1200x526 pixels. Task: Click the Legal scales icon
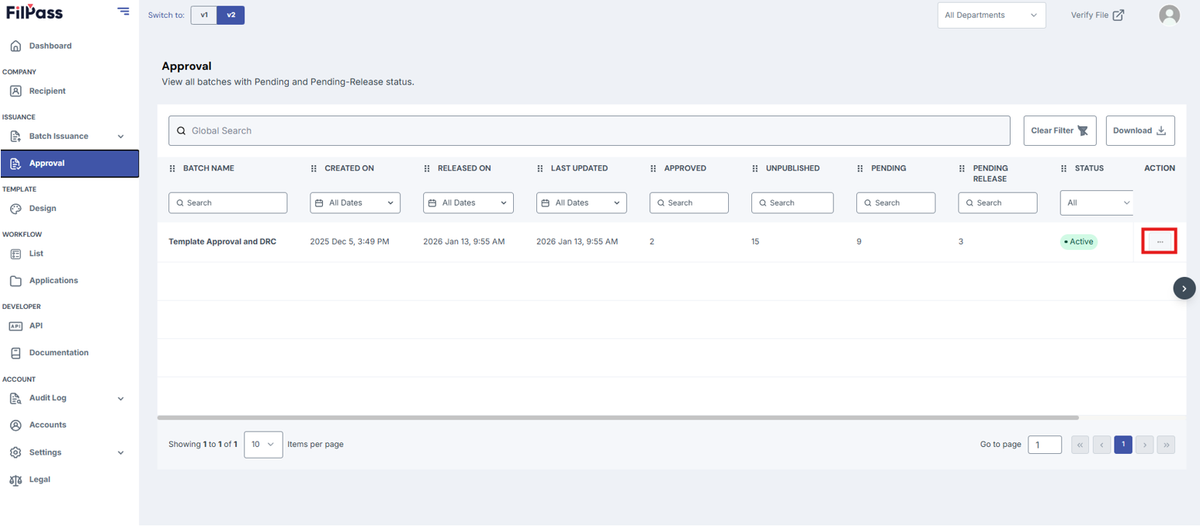coord(15,479)
